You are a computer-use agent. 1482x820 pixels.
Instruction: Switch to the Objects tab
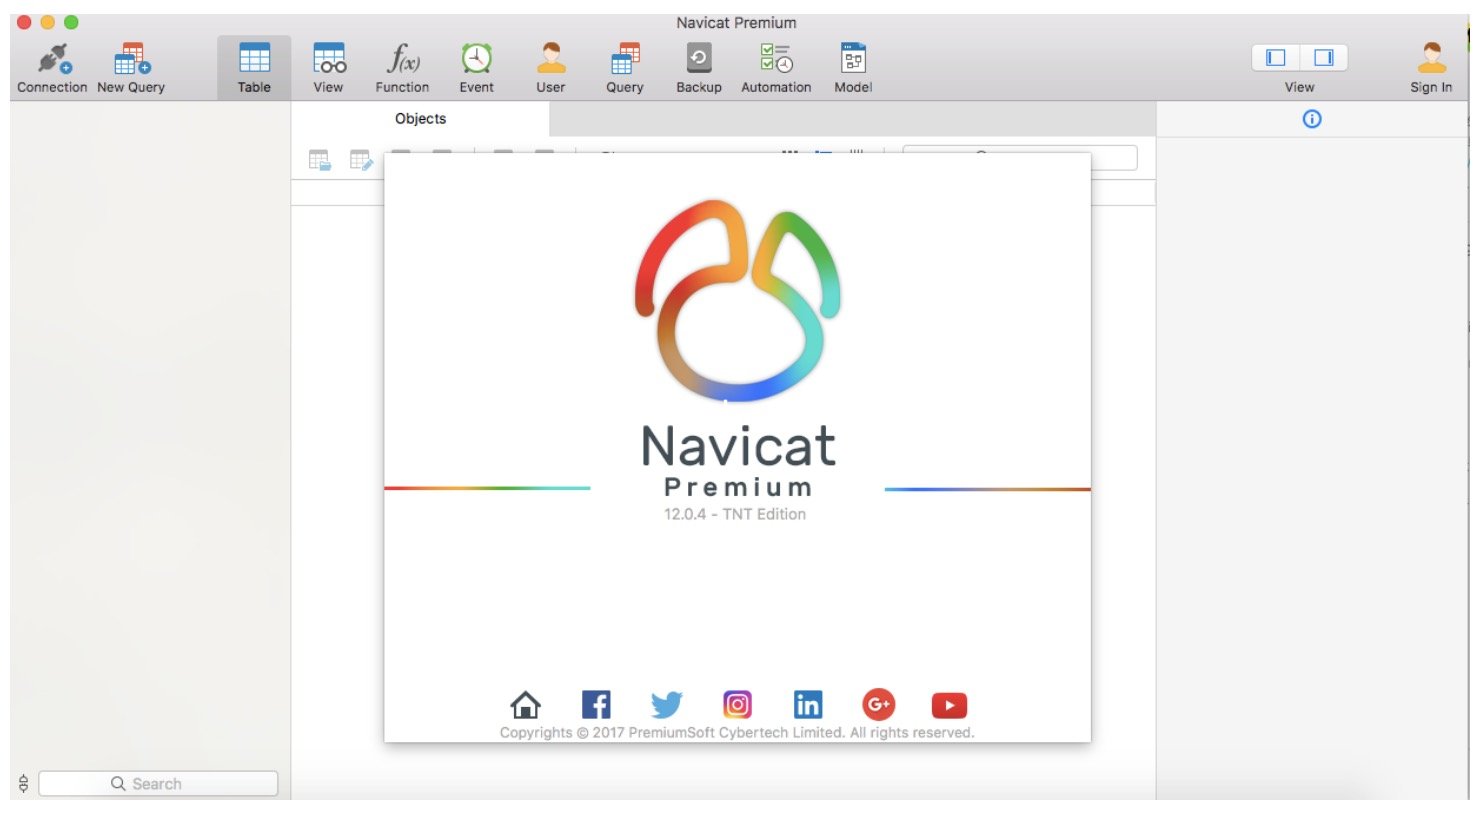pos(420,118)
